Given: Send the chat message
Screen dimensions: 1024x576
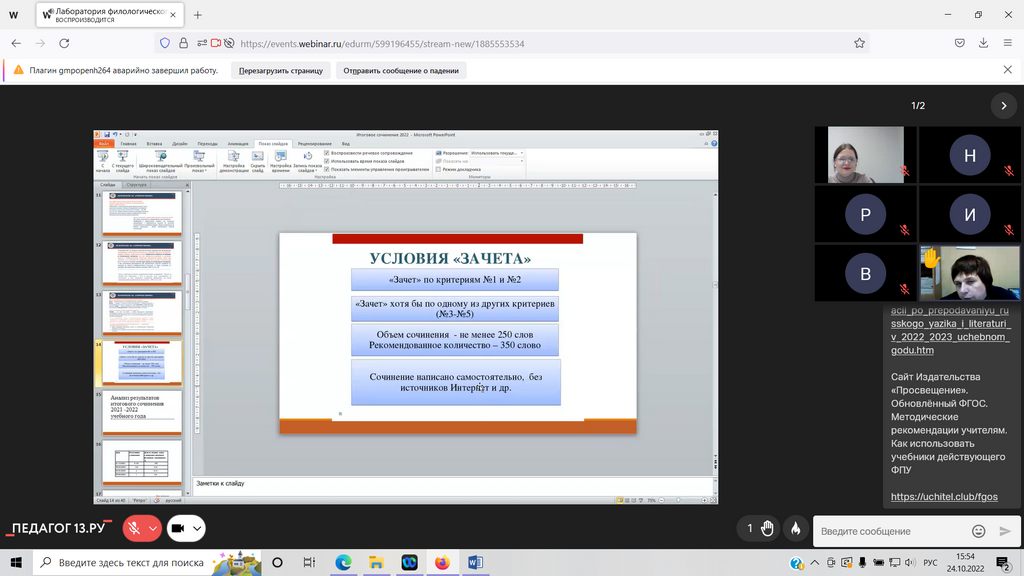Looking at the screenshot, I should 1005,531.
